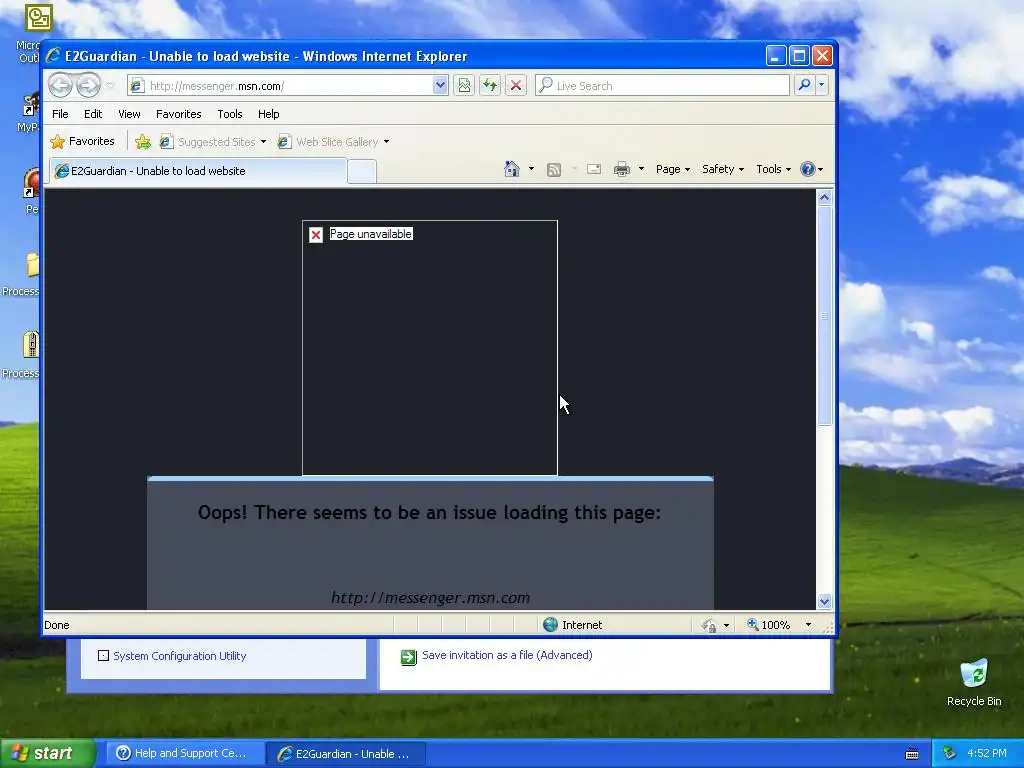1024x768 pixels.
Task: Click the Internet zone globe icon
Action: pyautogui.click(x=551, y=625)
